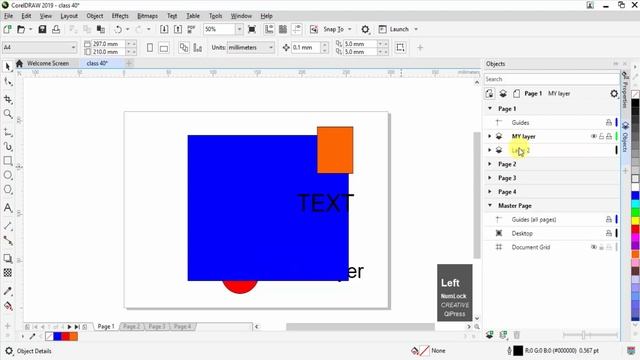The image size is (640, 360).
Task: Collapse the Master Page tree
Action: pyautogui.click(x=490, y=206)
